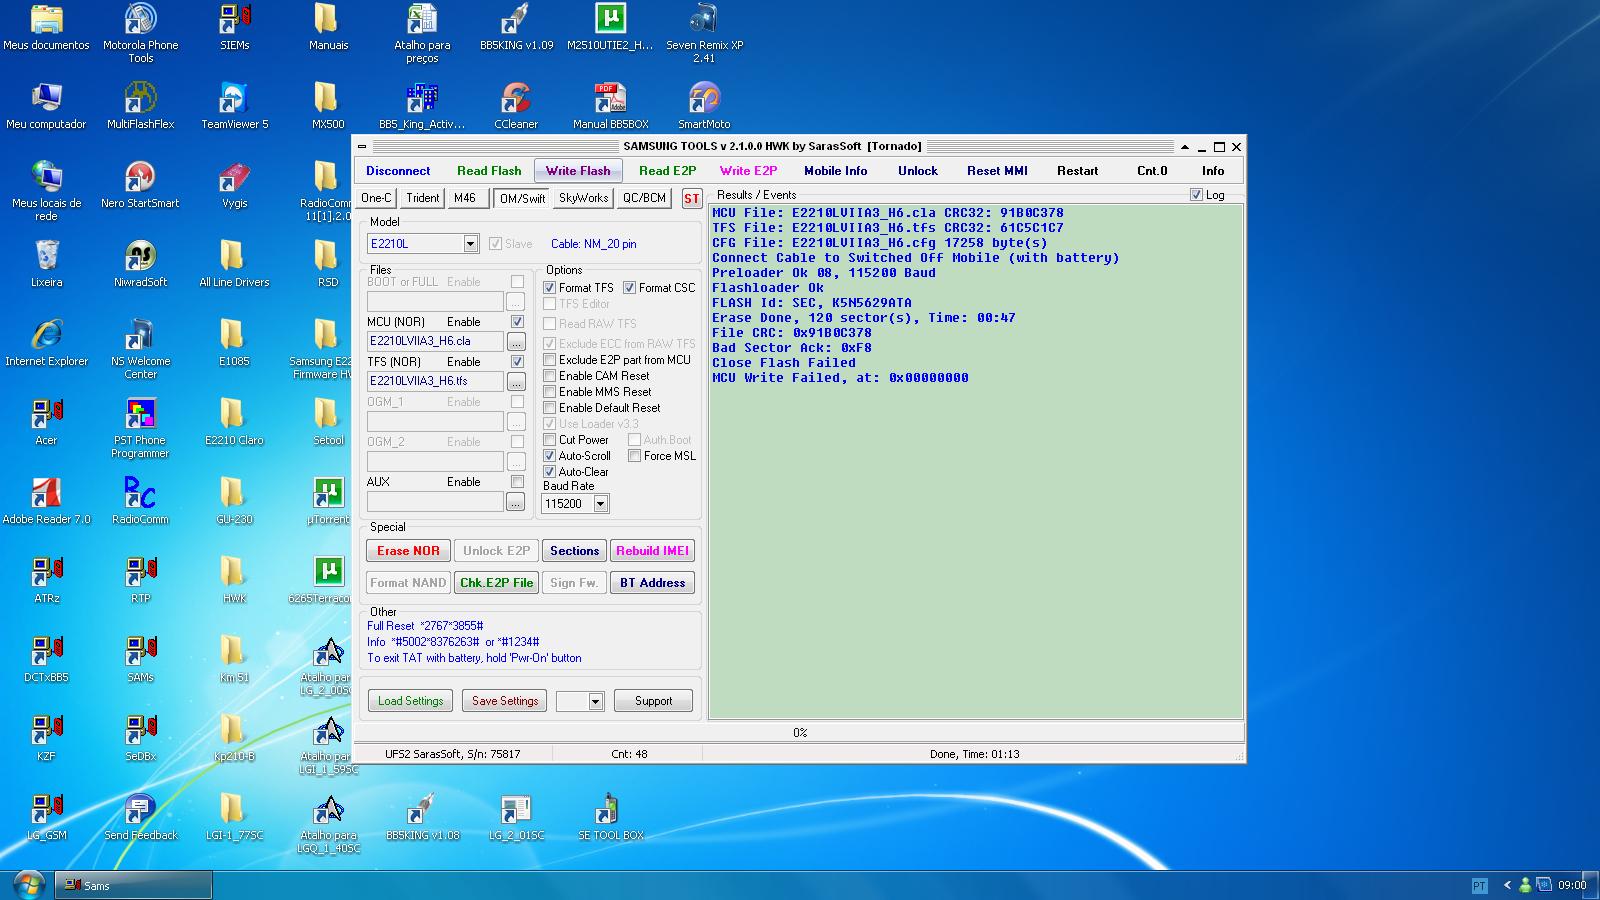Viewport: 1600px width, 900px height.
Task: Launch Internet Explorer from the desktop
Action: click(x=46, y=343)
